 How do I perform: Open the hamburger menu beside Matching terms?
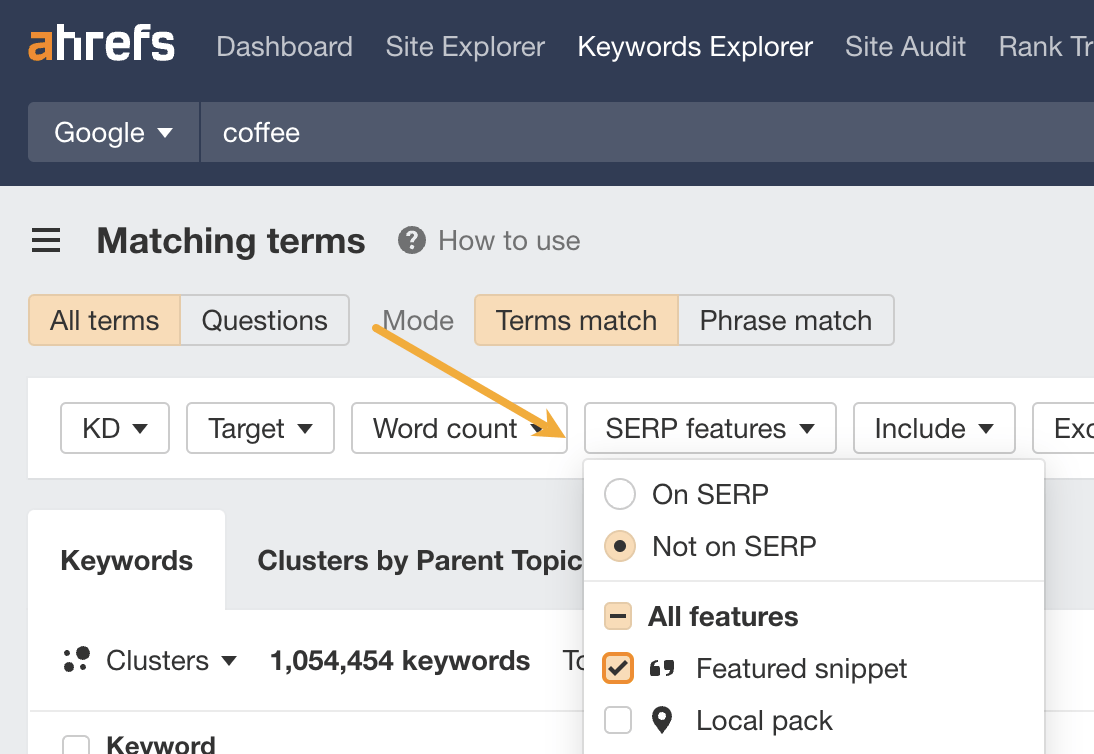[45, 240]
